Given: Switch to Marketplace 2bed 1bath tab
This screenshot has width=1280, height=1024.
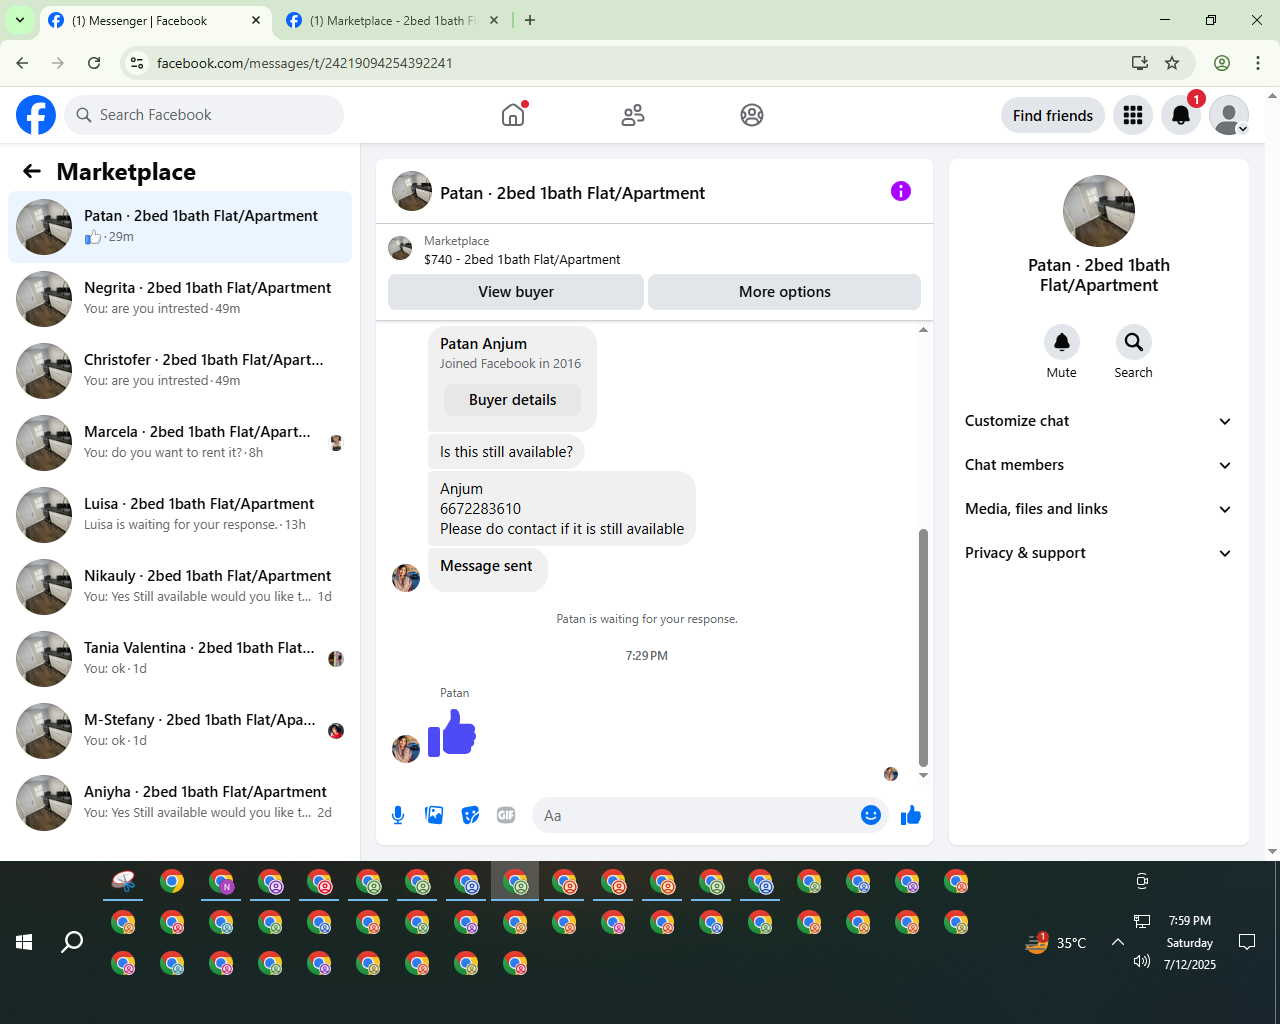Looking at the screenshot, I should coord(393,20).
